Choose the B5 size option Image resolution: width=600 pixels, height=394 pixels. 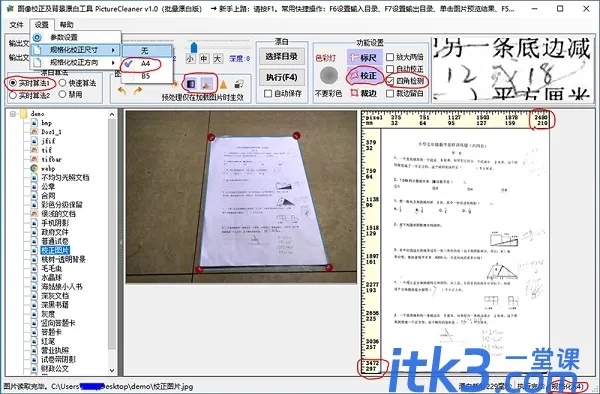(147, 76)
